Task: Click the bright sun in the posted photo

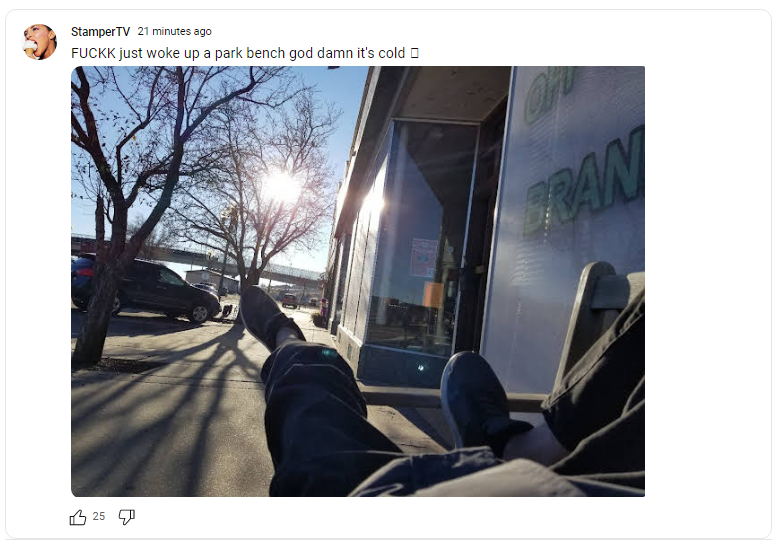Action: click(x=283, y=186)
